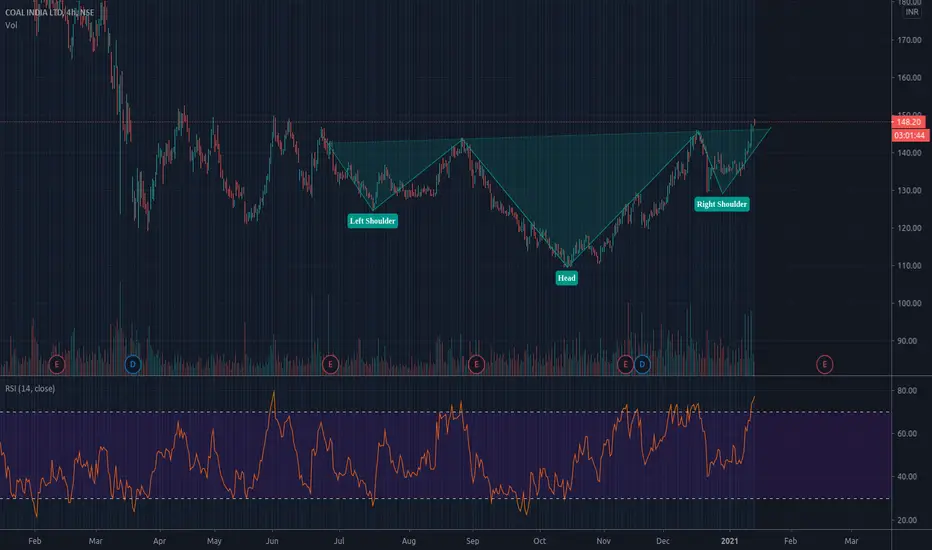
Task: Click 160.00 on the price scale
Action: tap(909, 77)
